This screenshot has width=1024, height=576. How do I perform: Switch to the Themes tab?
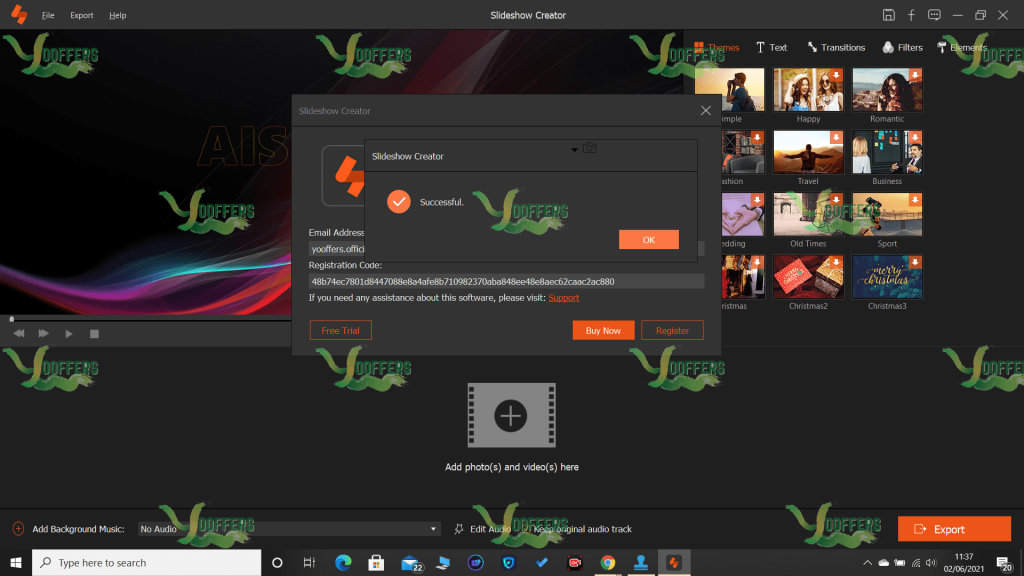coord(716,47)
